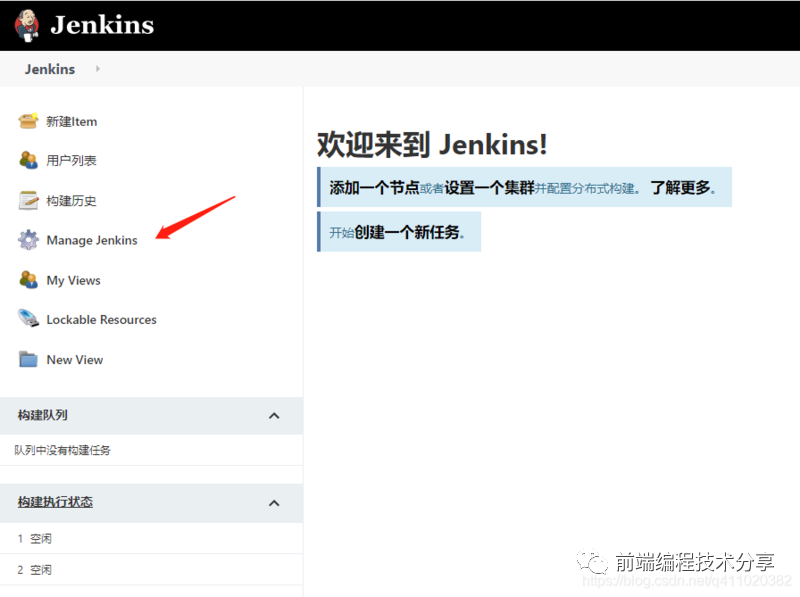This screenshot has height=597, width=800.
Task: Click the 构建队列 header text
Action: (x=42, y=415)
